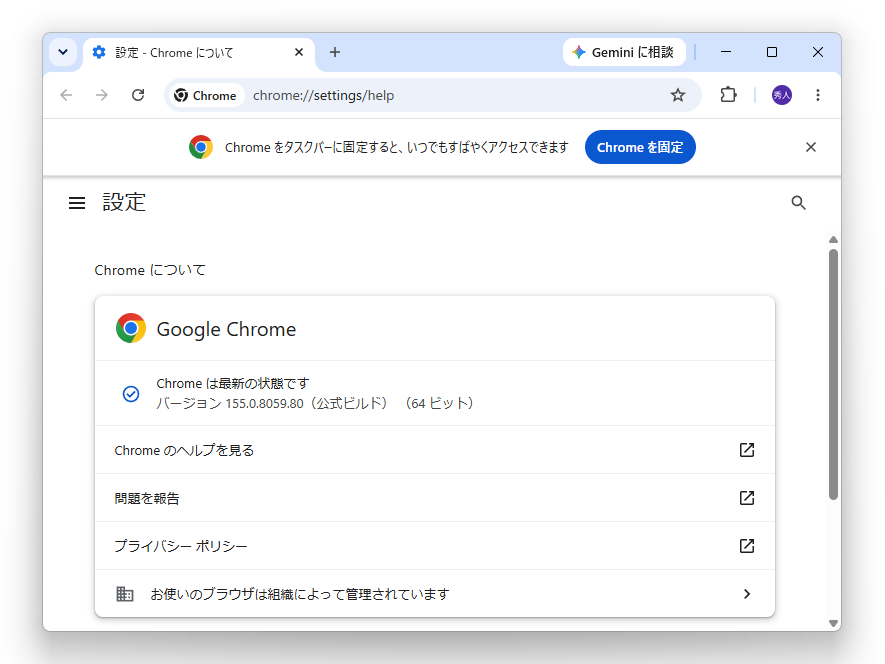Dismiss the taskbar pin promo banner
This screenshot has height=664, width=885.
tap(810, 147)
